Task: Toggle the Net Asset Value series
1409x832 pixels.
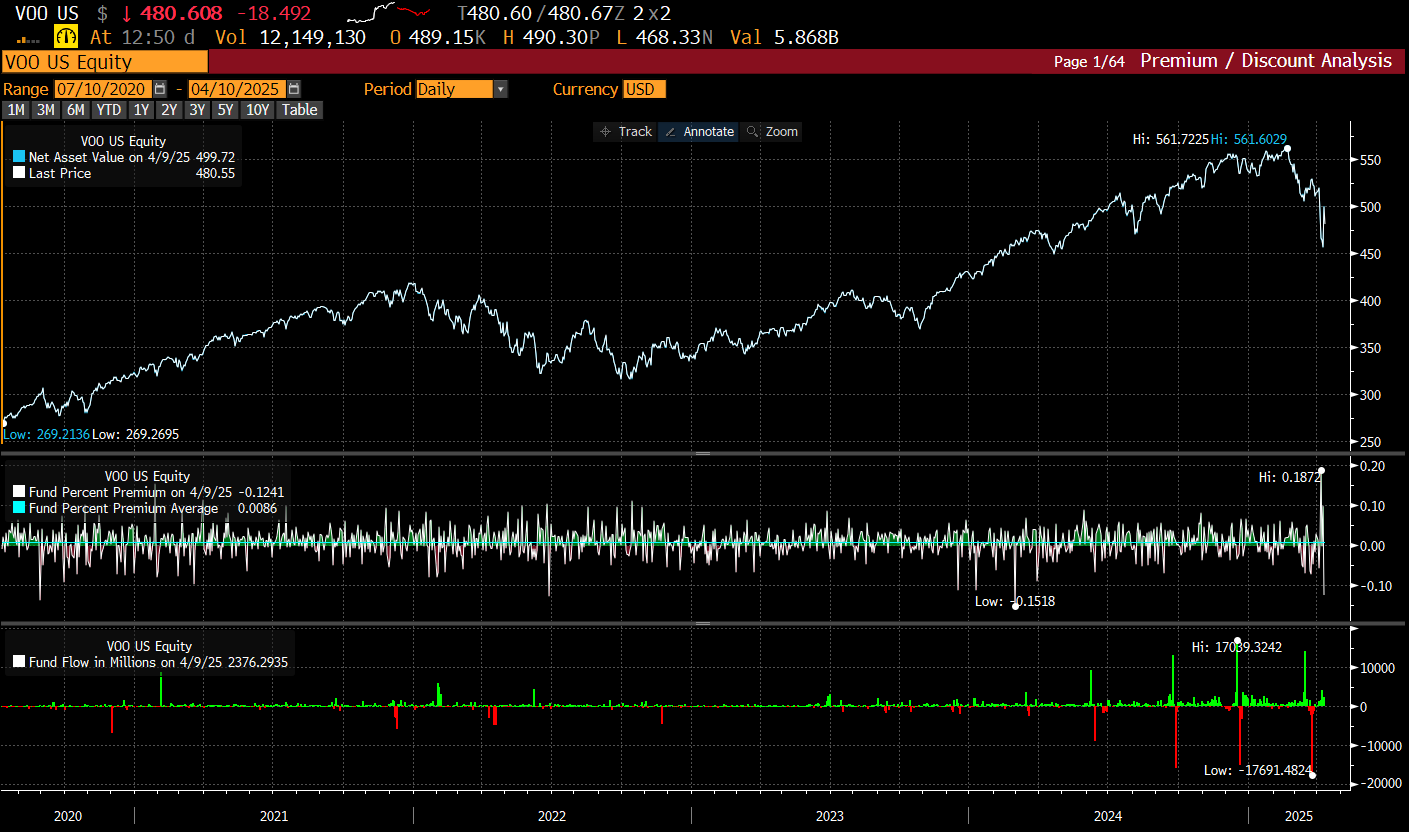Action: point(19,158)
